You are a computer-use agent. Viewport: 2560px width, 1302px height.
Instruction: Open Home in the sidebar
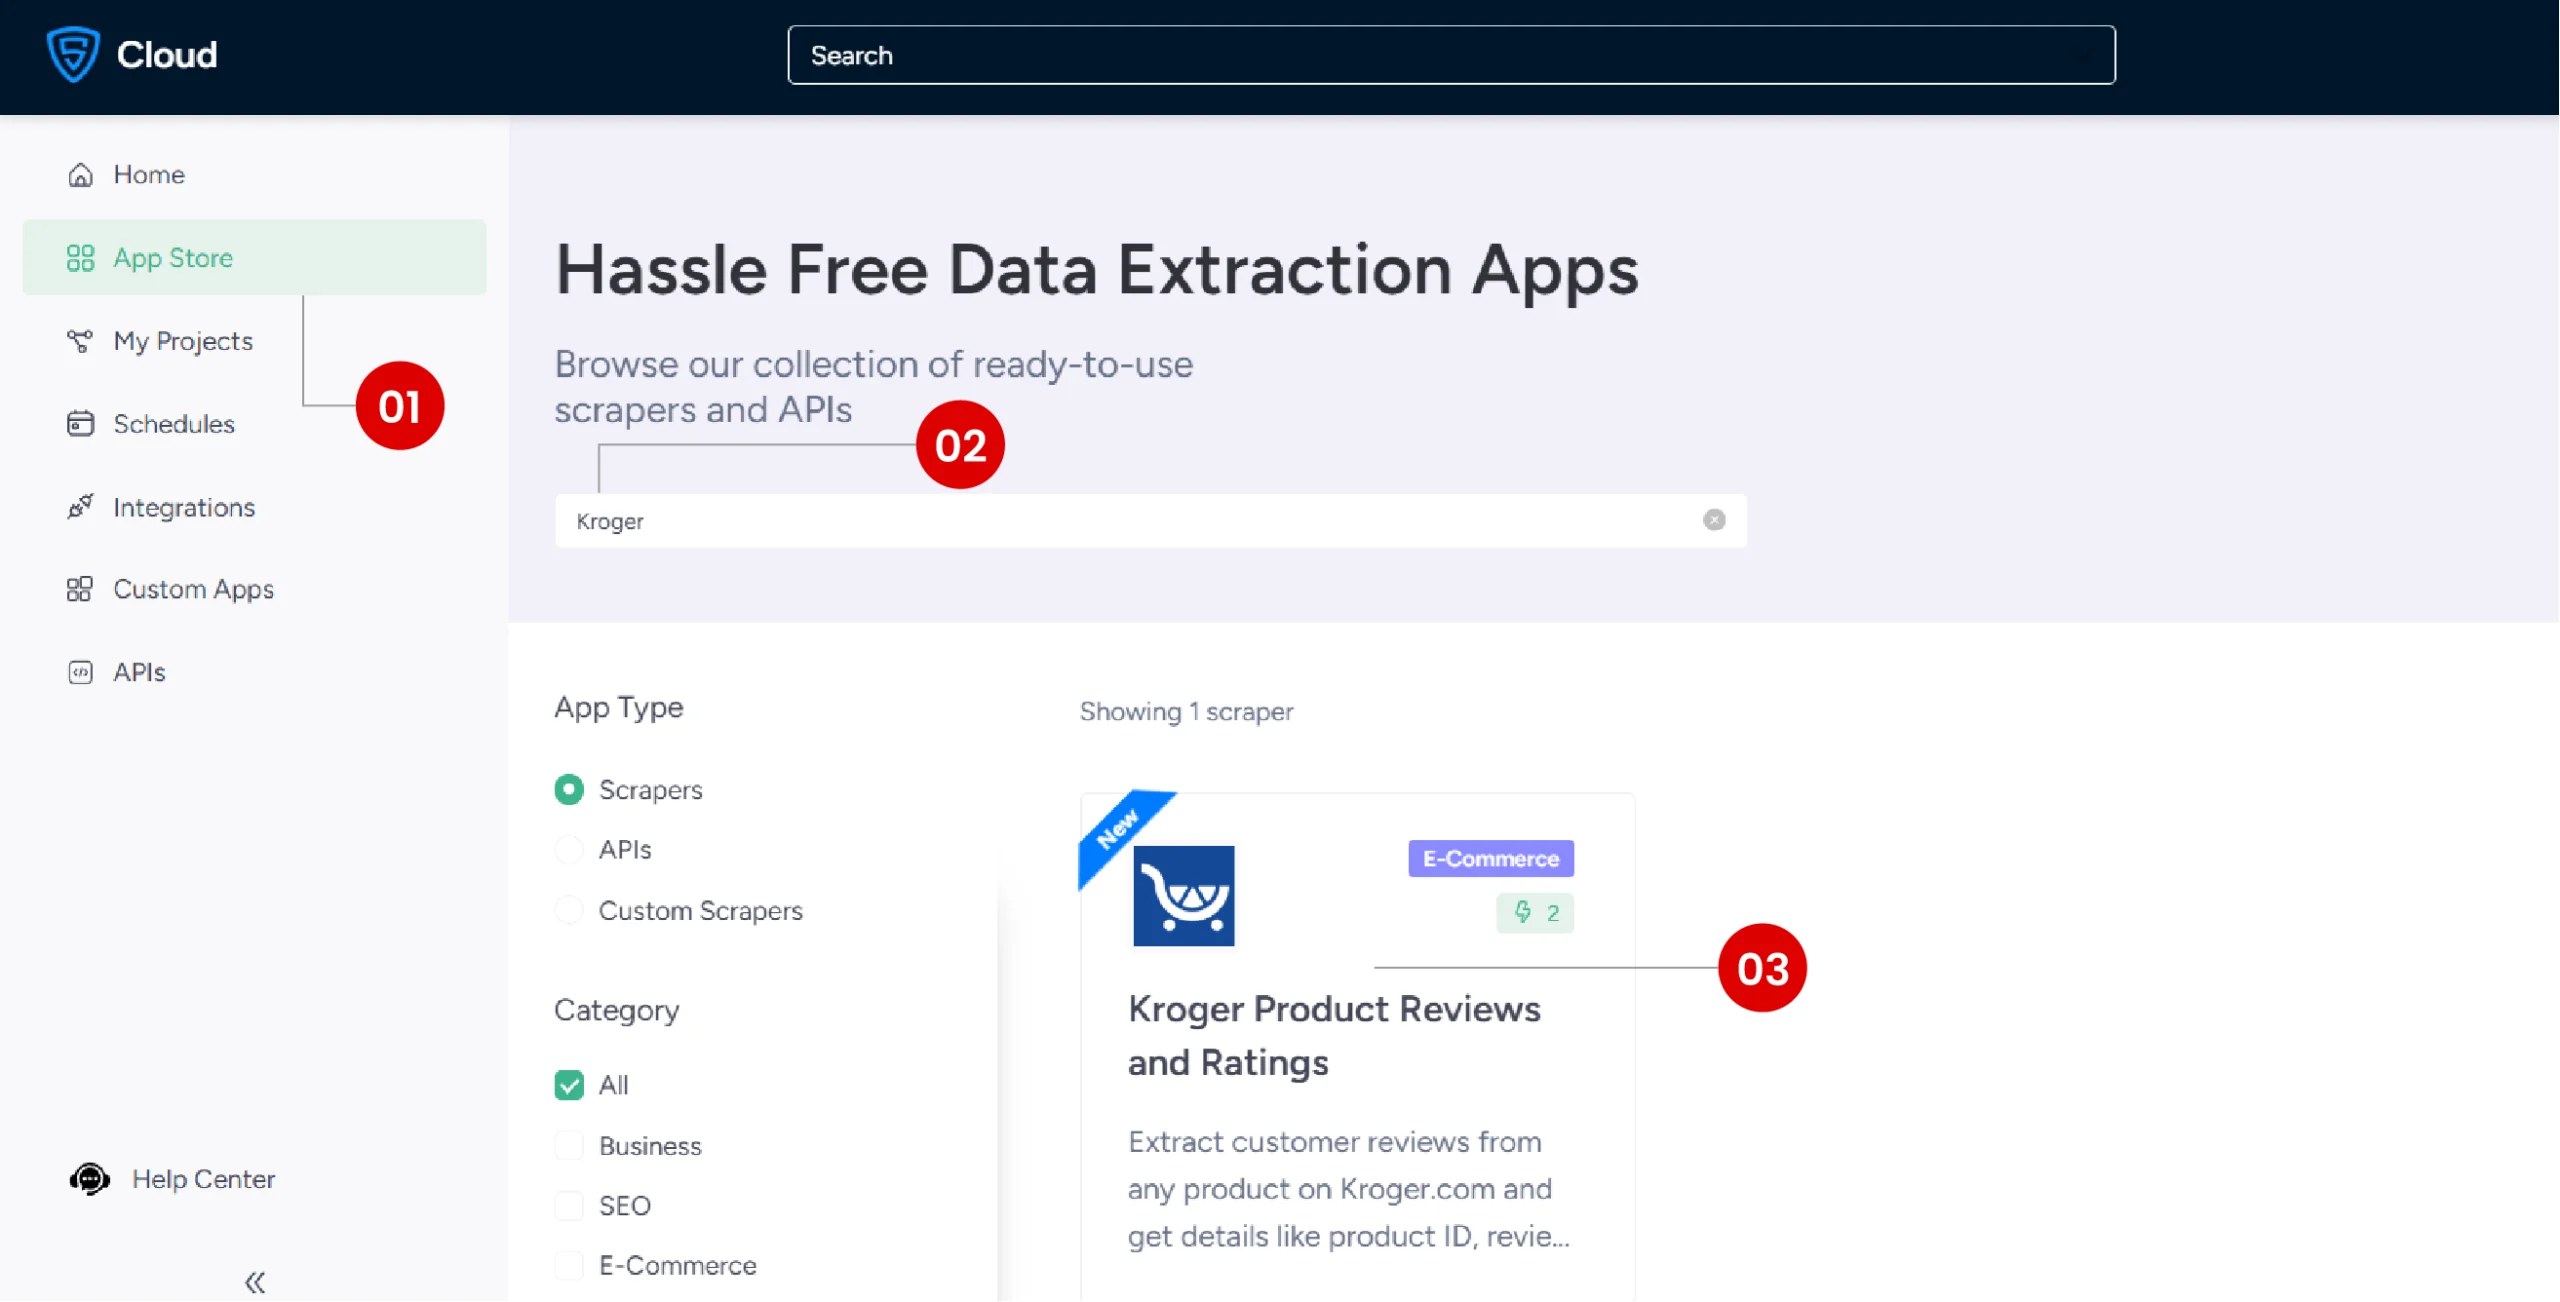(254, 175)
